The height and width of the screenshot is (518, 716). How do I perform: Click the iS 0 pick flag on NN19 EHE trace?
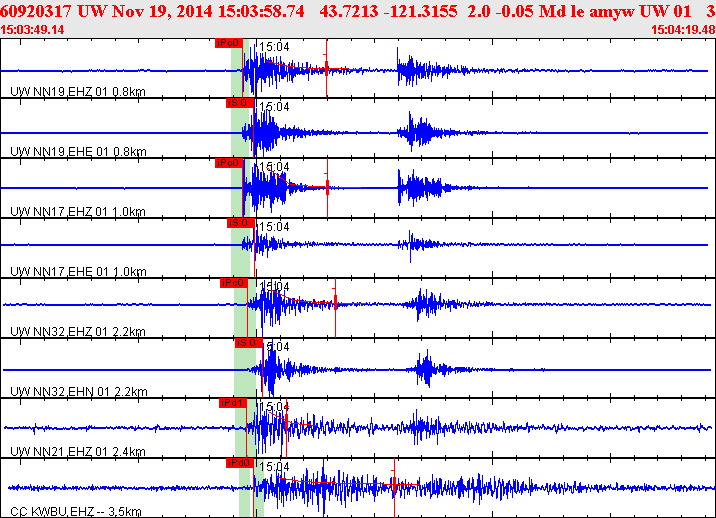point(240,103)
